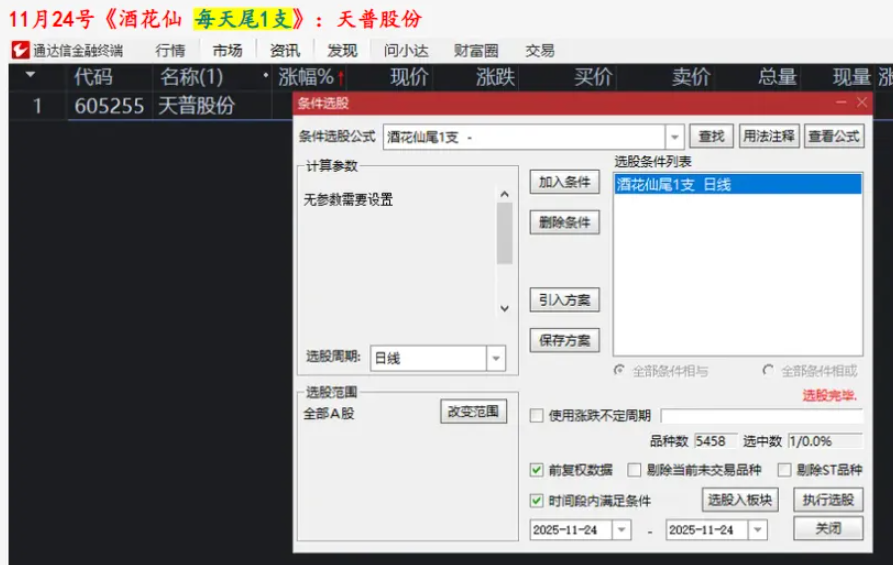Screen dimensions: 893x565
Task: Switch to the 财富圈 menu
Action: tap(476, 50)
